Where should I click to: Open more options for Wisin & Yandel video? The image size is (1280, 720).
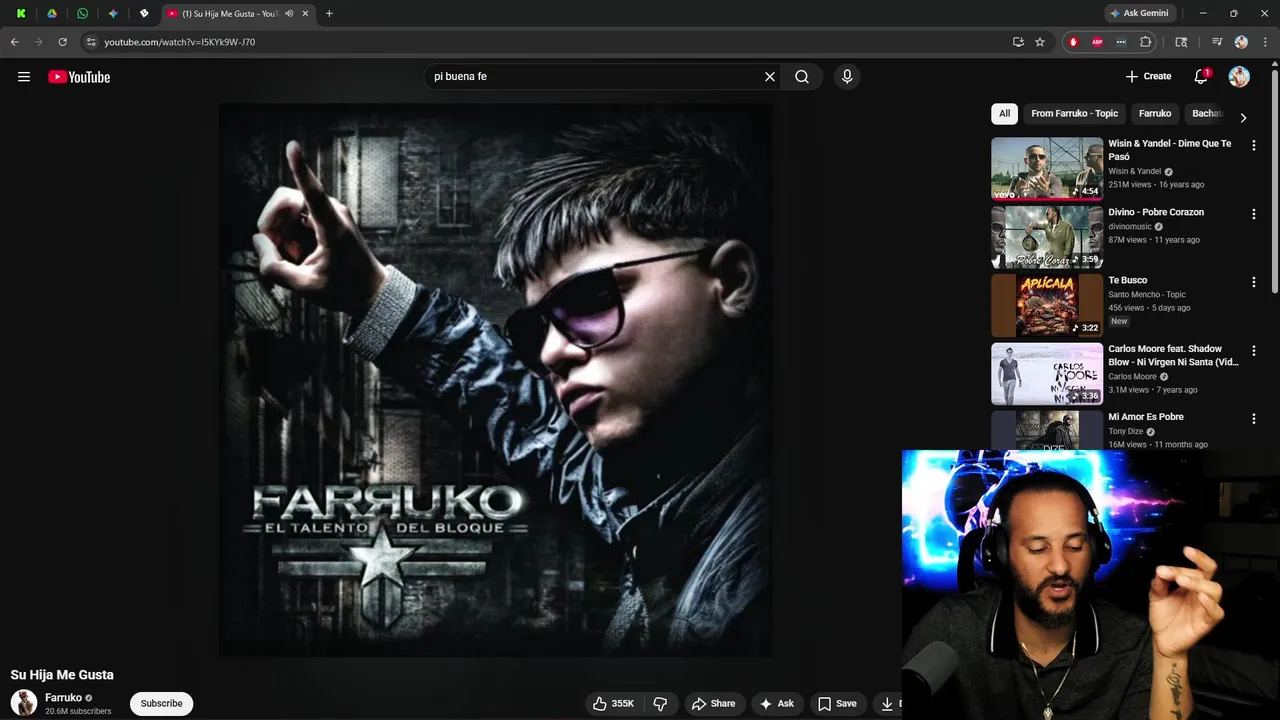(x=1254, y=146)
